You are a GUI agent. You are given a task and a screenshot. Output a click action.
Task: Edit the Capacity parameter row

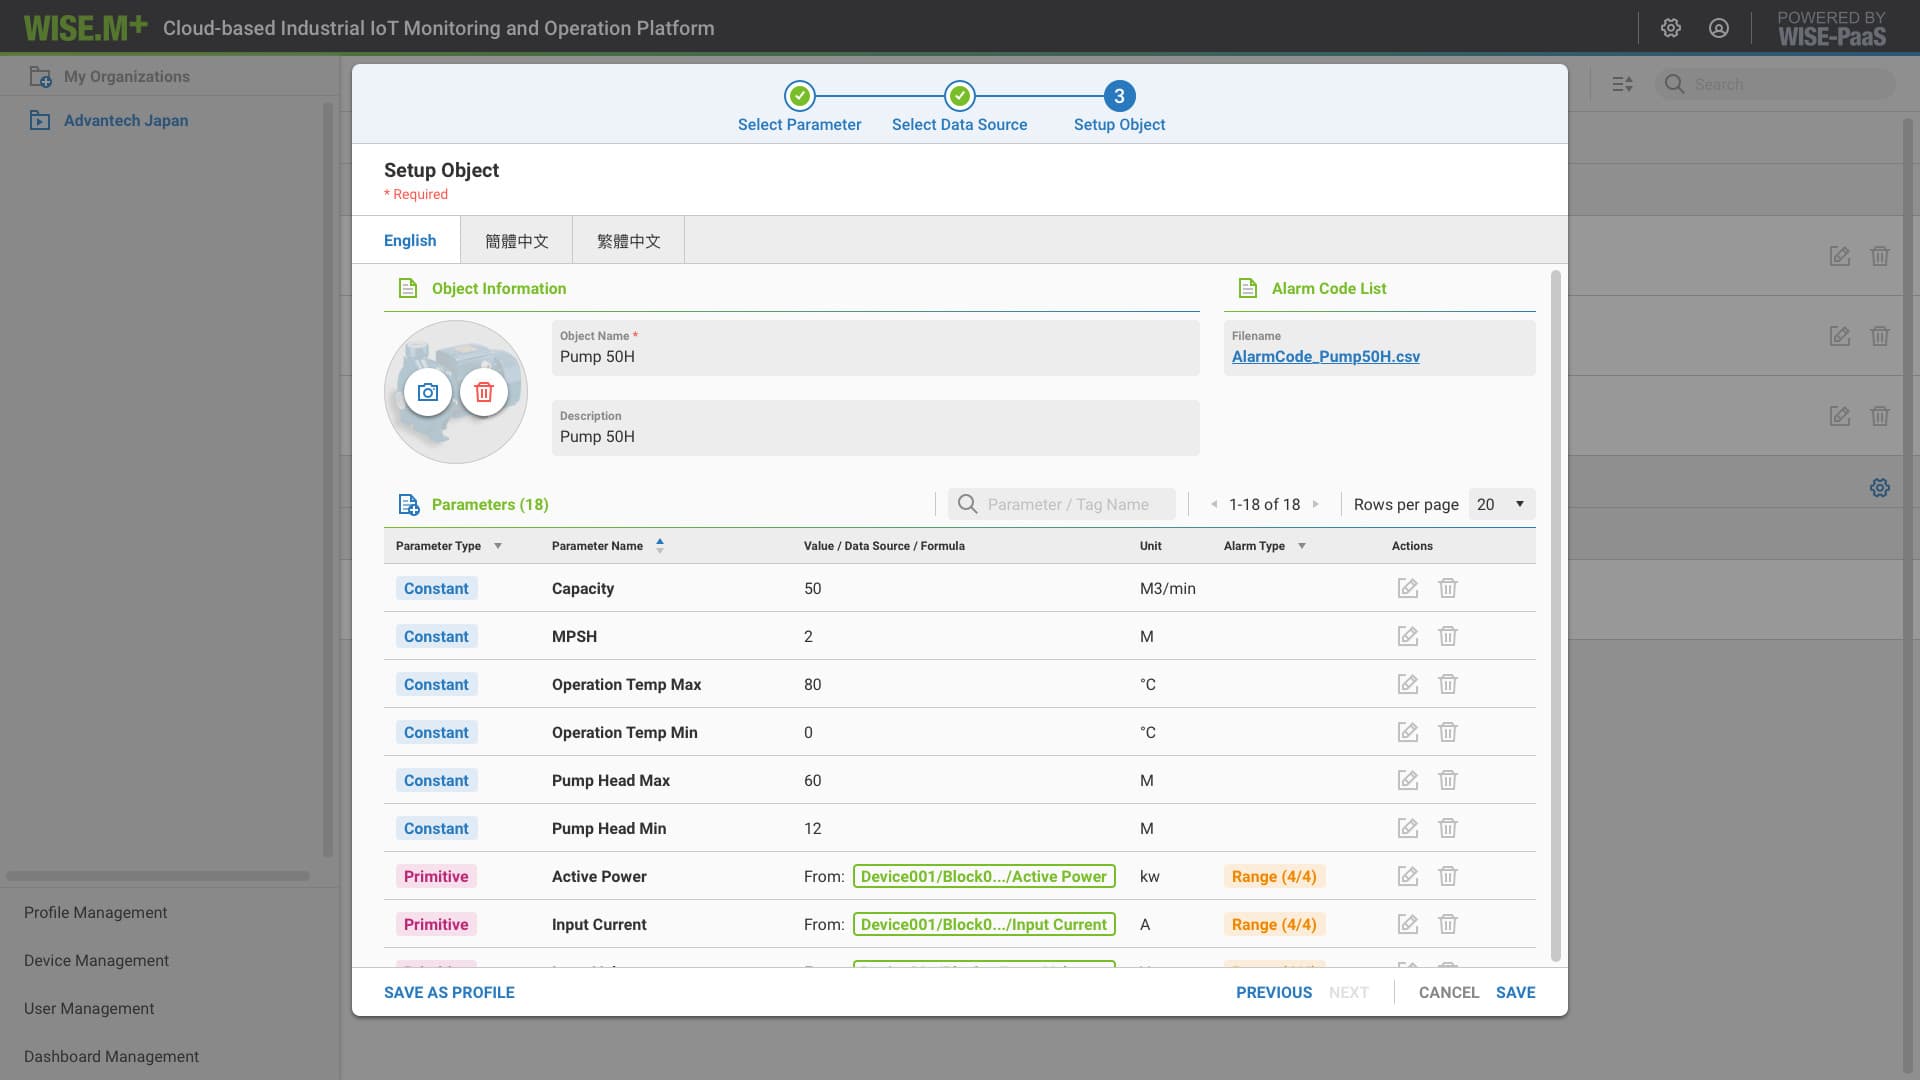tap(1408, 588)
